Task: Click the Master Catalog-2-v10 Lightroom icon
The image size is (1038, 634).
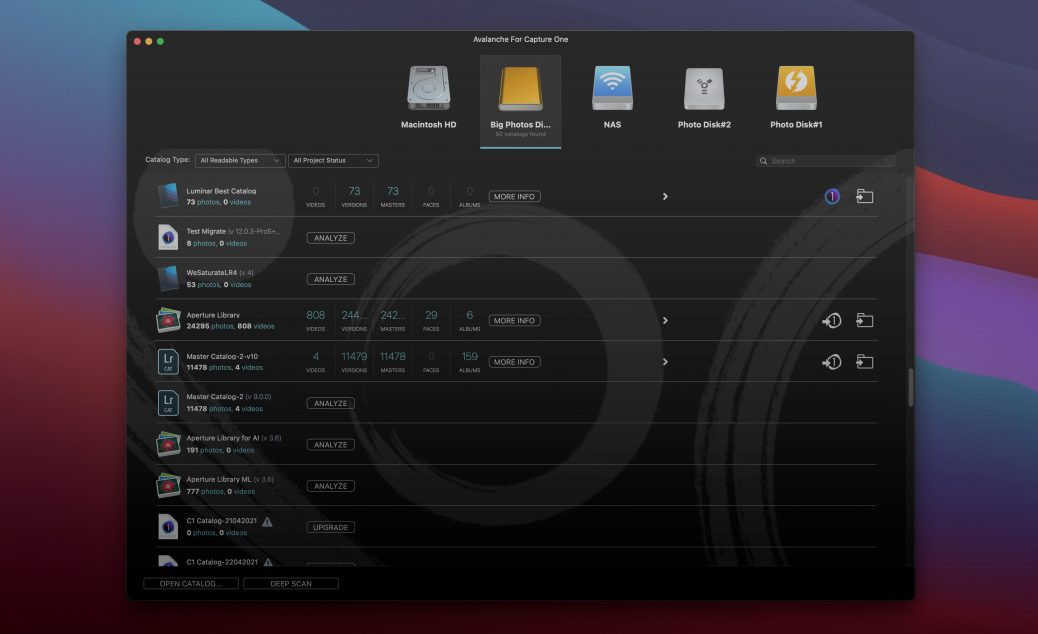Action: pyautogui.click(x=168, y=361)
